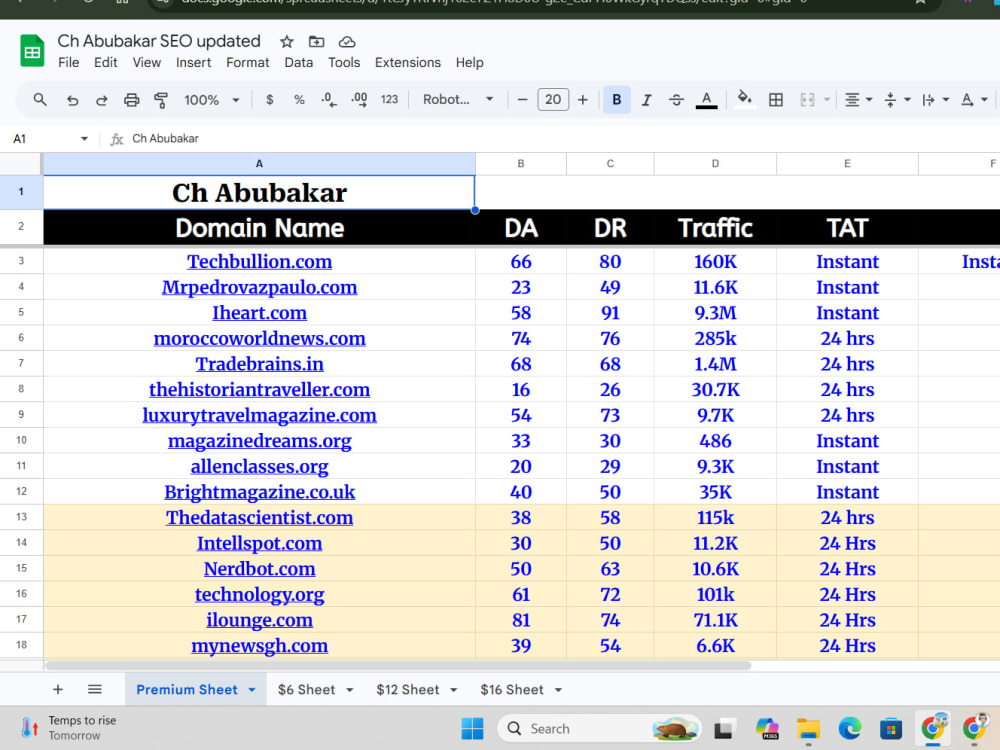Format as percent icon
1000x750 pixels.
[x=299, y=99]
